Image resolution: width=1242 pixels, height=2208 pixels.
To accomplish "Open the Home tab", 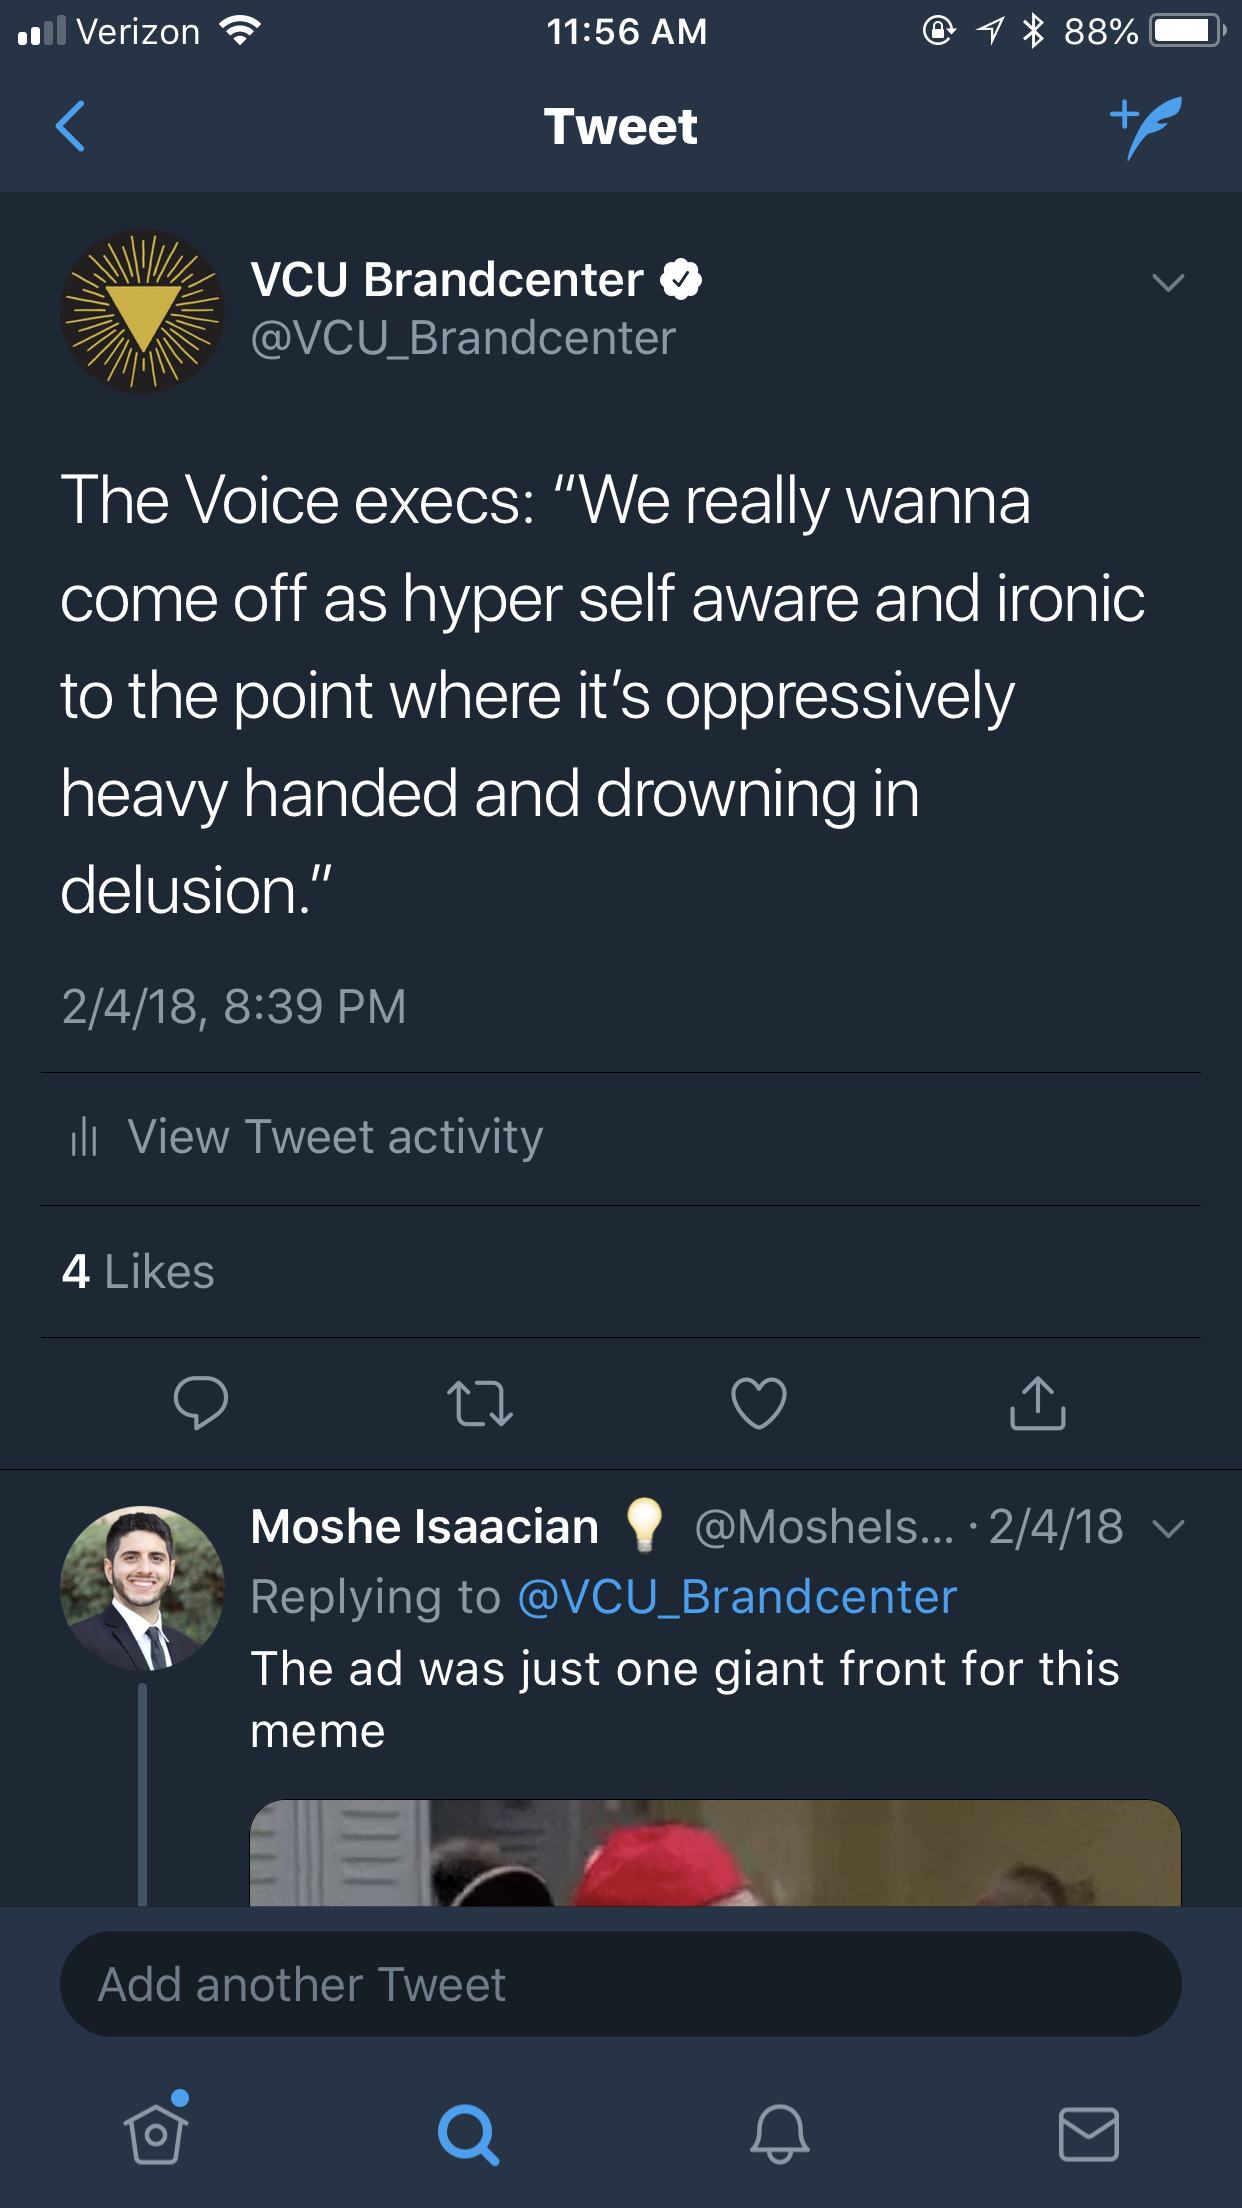I will (x=156, y=2132).
